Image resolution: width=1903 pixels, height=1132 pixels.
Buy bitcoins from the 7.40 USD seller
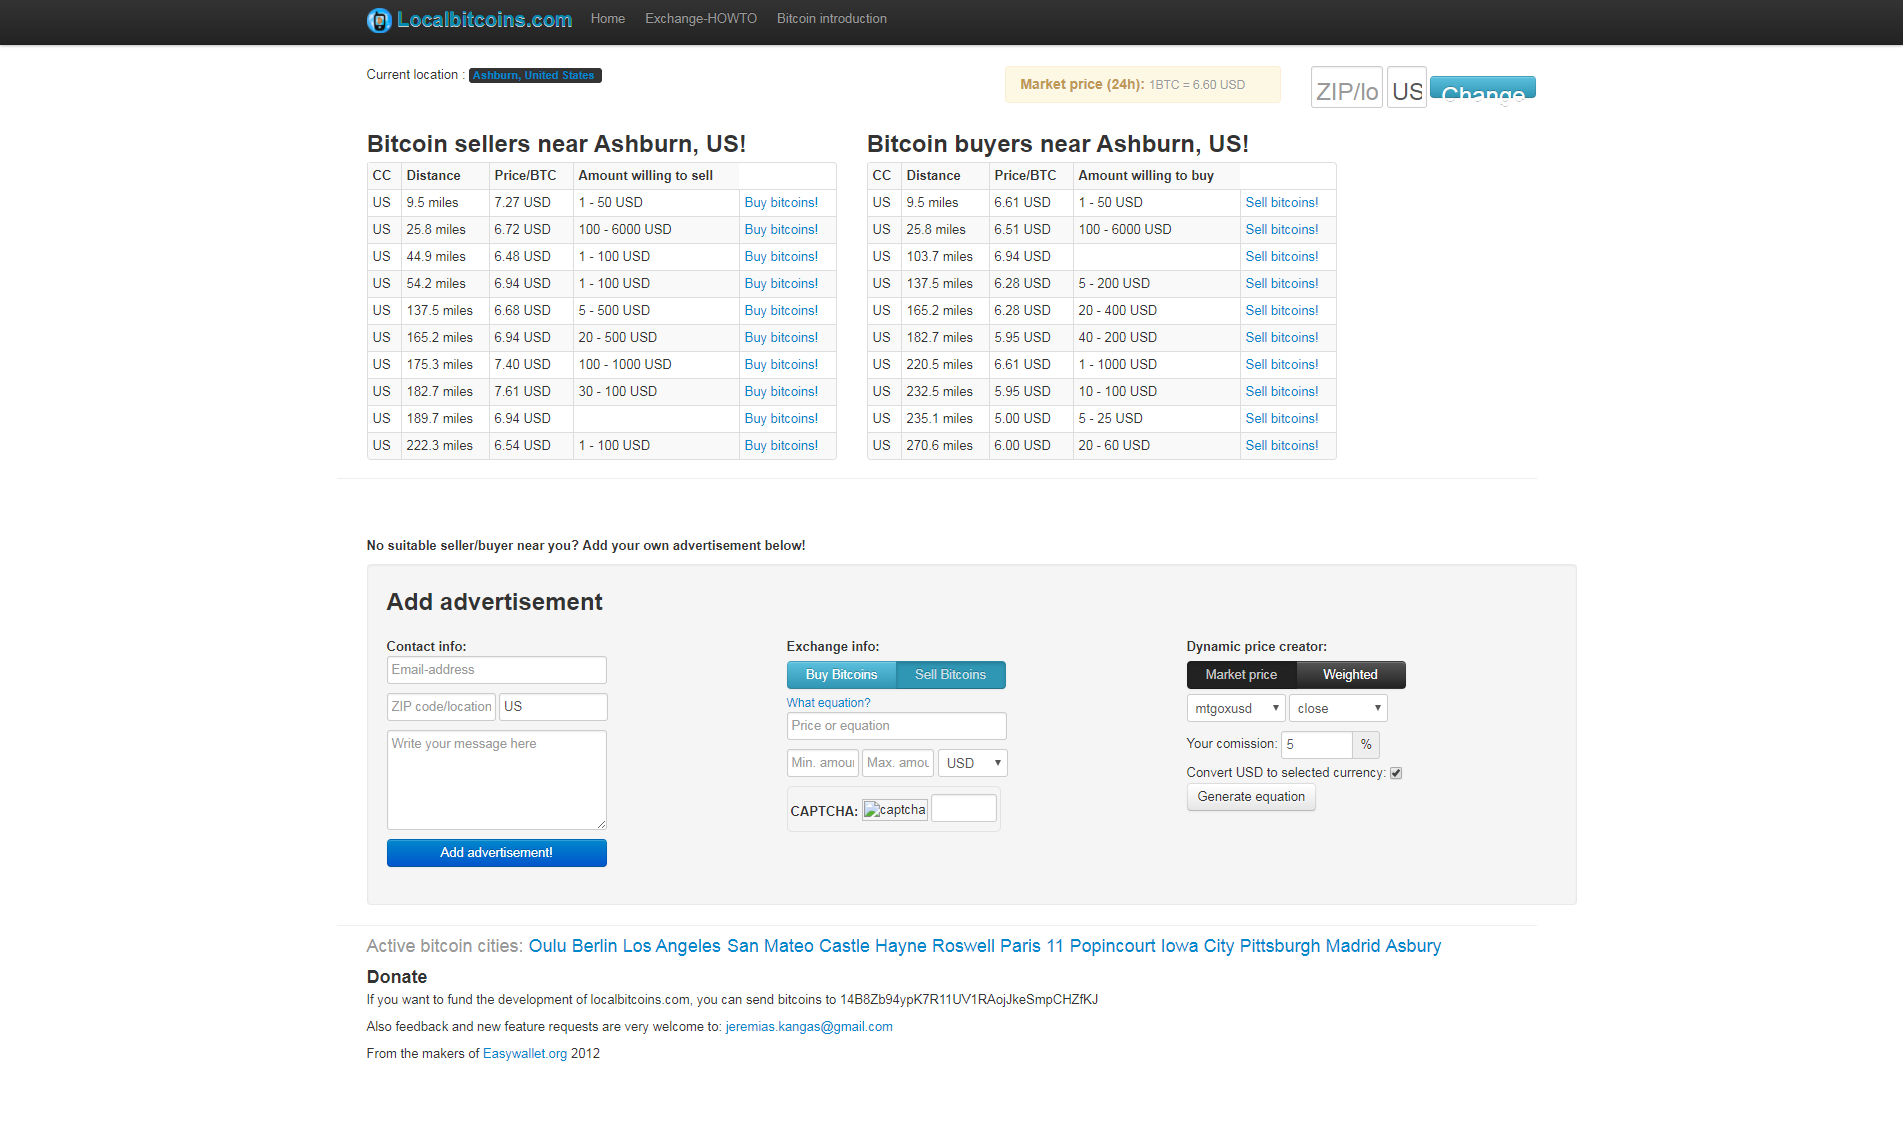(x=781, y=365)
